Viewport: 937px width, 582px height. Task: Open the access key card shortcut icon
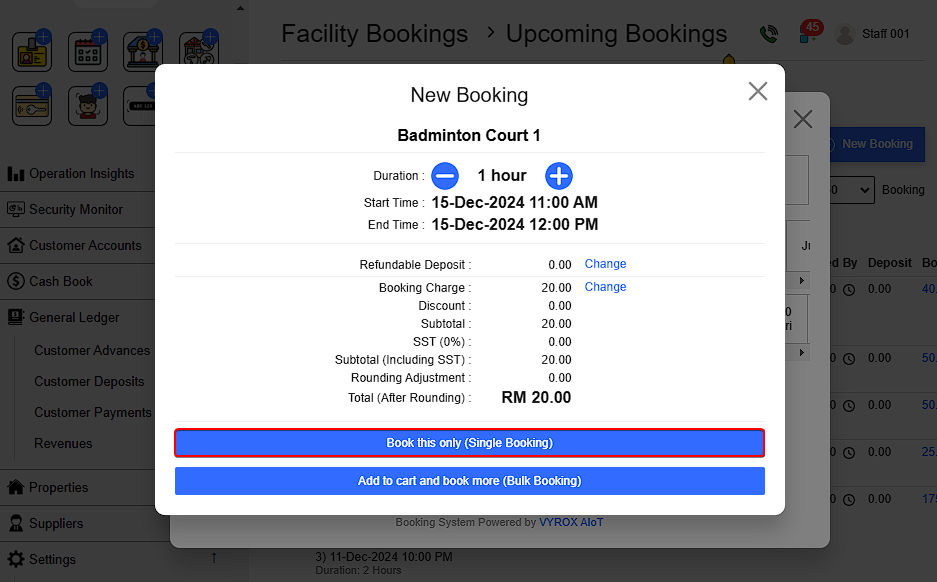(32, 106)
